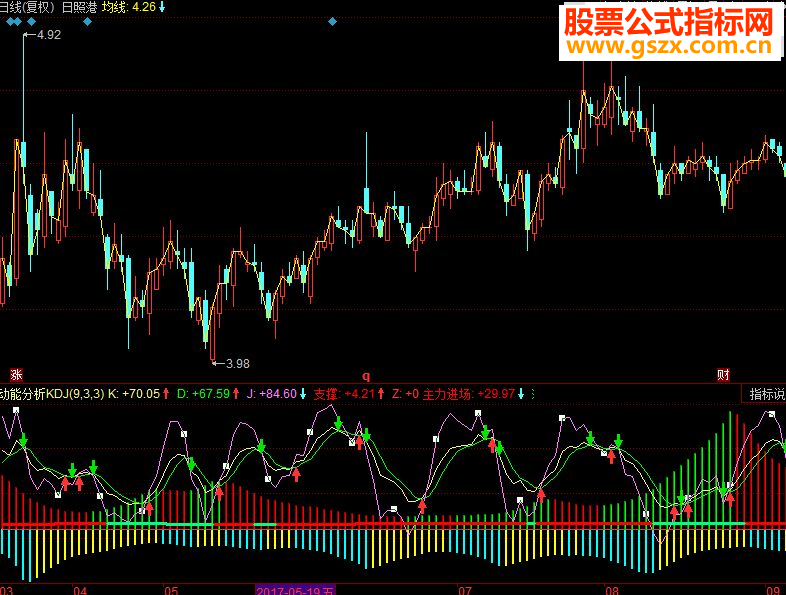The height and width of the screenshot is (595, 786).
Task: Click the Z: +0 value
Action: tap(405, 394)
